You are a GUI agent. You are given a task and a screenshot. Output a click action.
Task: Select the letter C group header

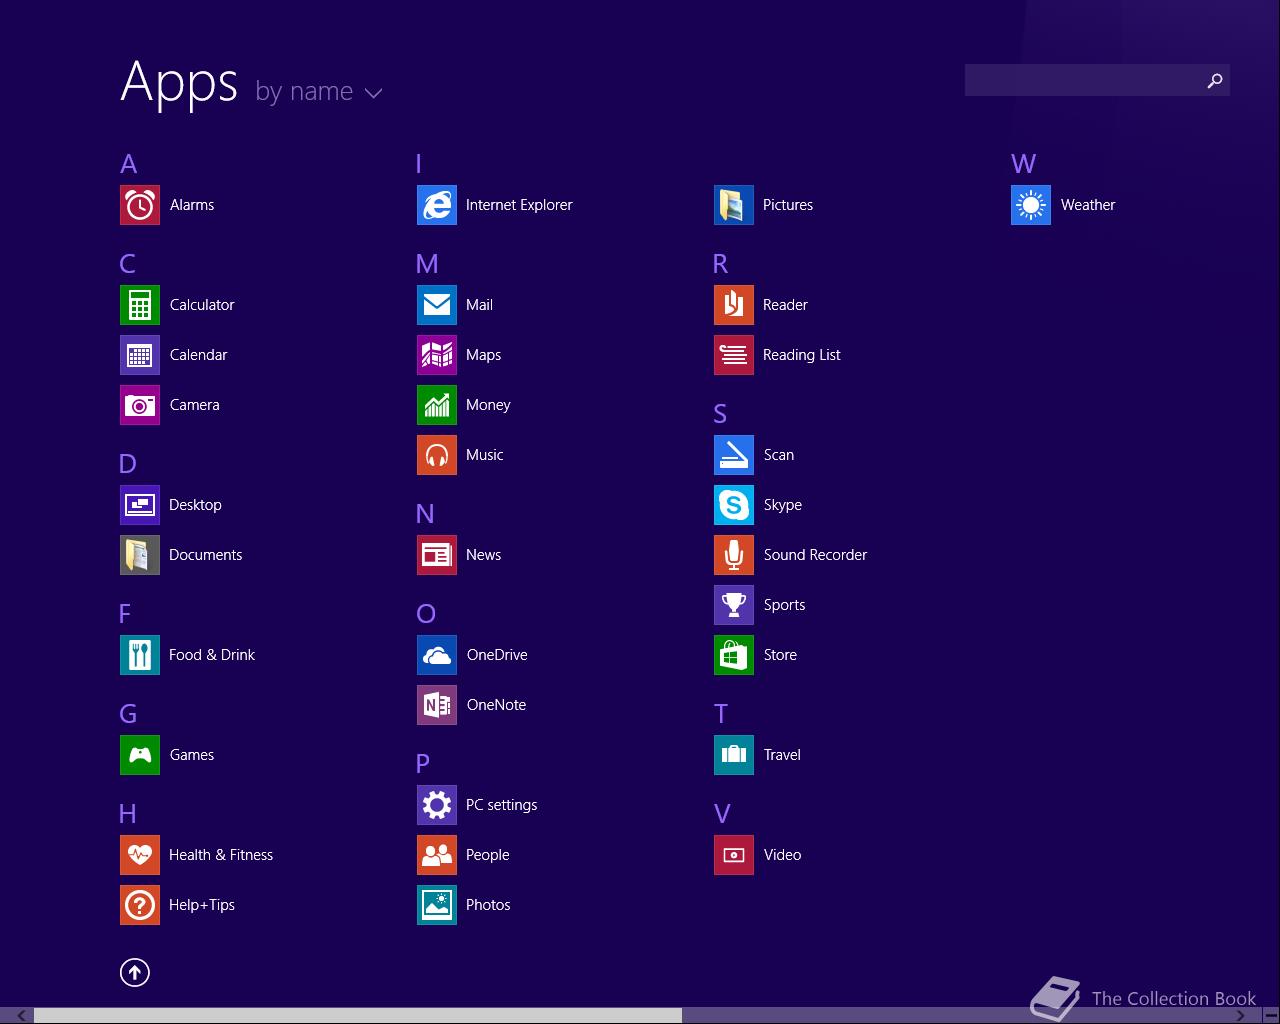(128, 264)
